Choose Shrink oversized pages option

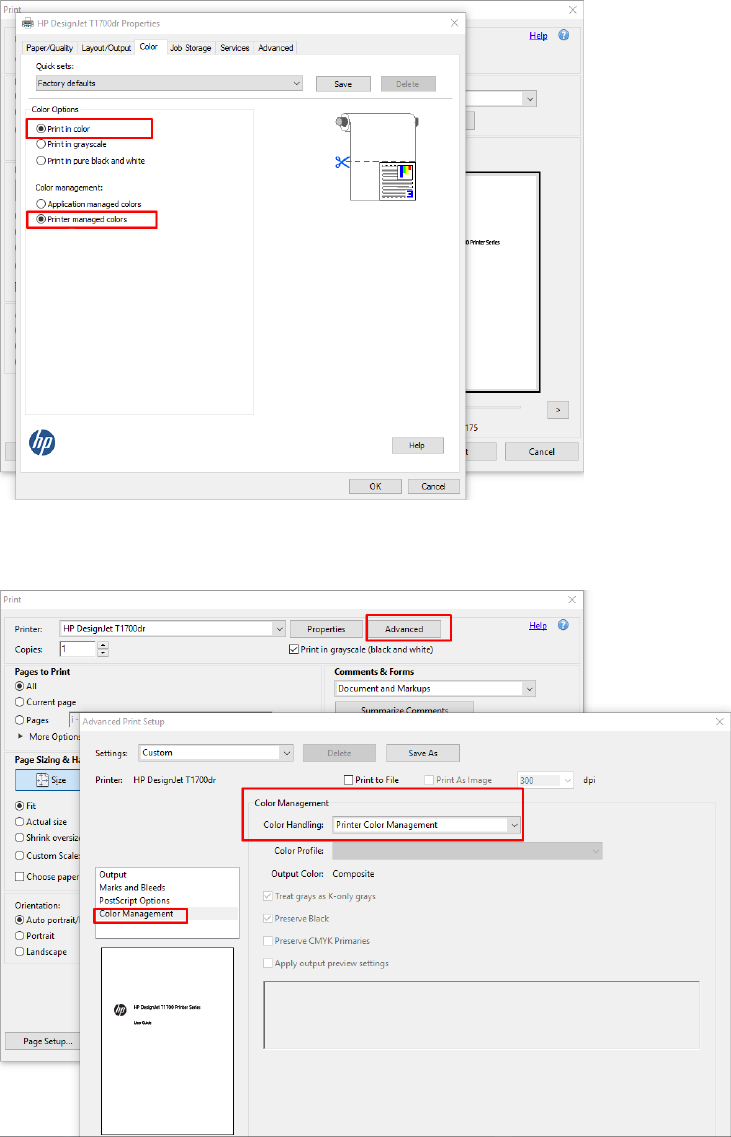pos(48,839)
